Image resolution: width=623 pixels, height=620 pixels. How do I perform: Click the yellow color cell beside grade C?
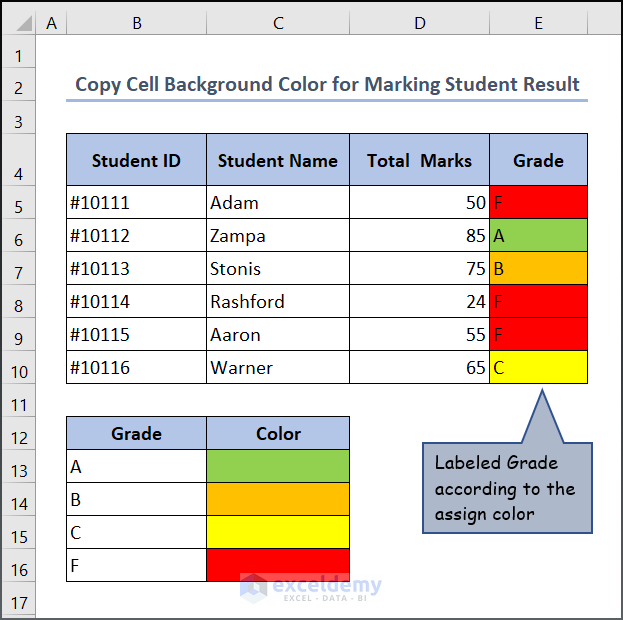278,532
